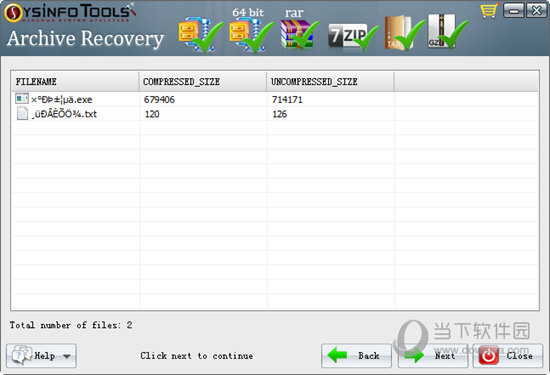Sort by UNCOMPRESSED_SIZE column header
This screenshot has width=550, height=375.
point(330,81)
